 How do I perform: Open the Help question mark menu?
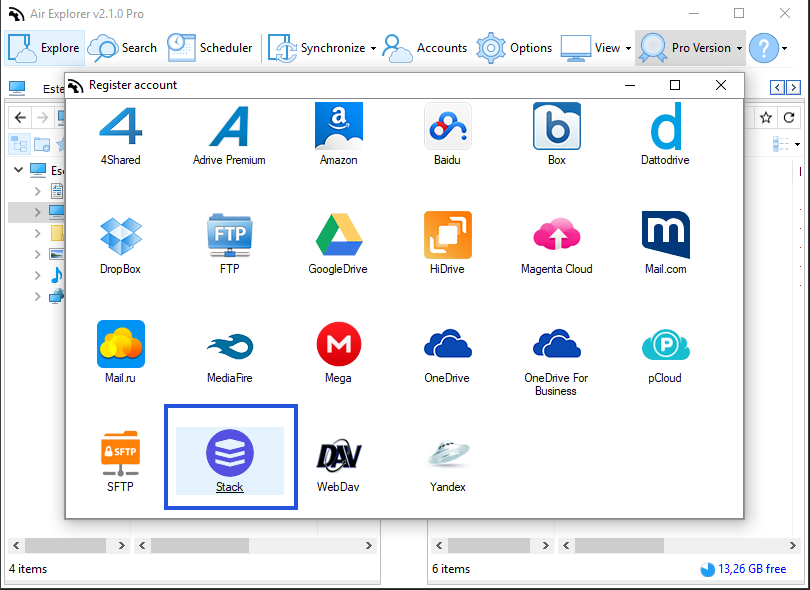[769, 48]
